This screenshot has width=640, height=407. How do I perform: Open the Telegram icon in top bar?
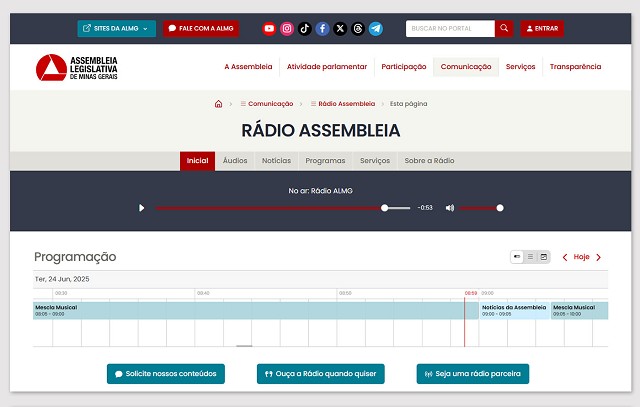[x=376, y=29]
